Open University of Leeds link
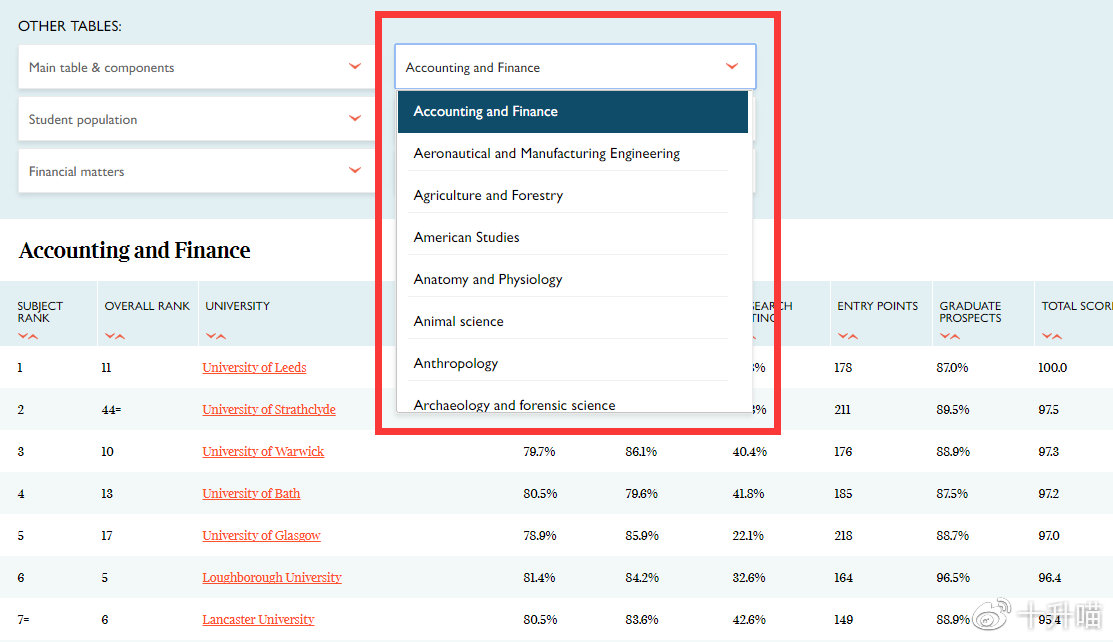This screenshot has height=642, width=1113. 254,367
